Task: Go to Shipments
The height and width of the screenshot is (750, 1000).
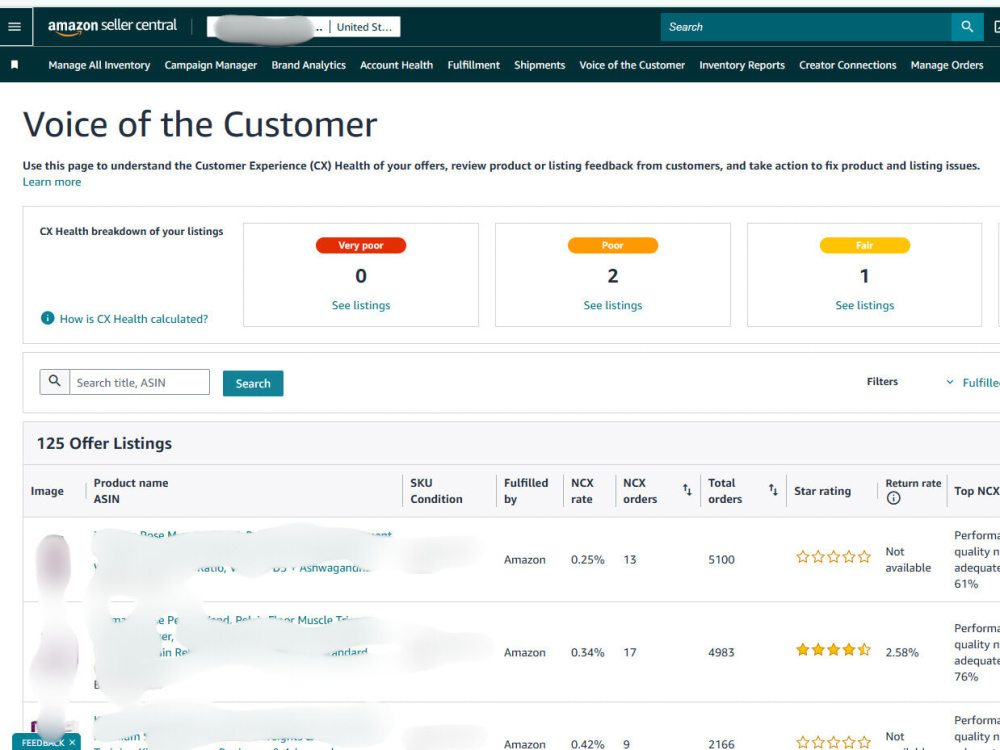Action: (x=540, y=65)
